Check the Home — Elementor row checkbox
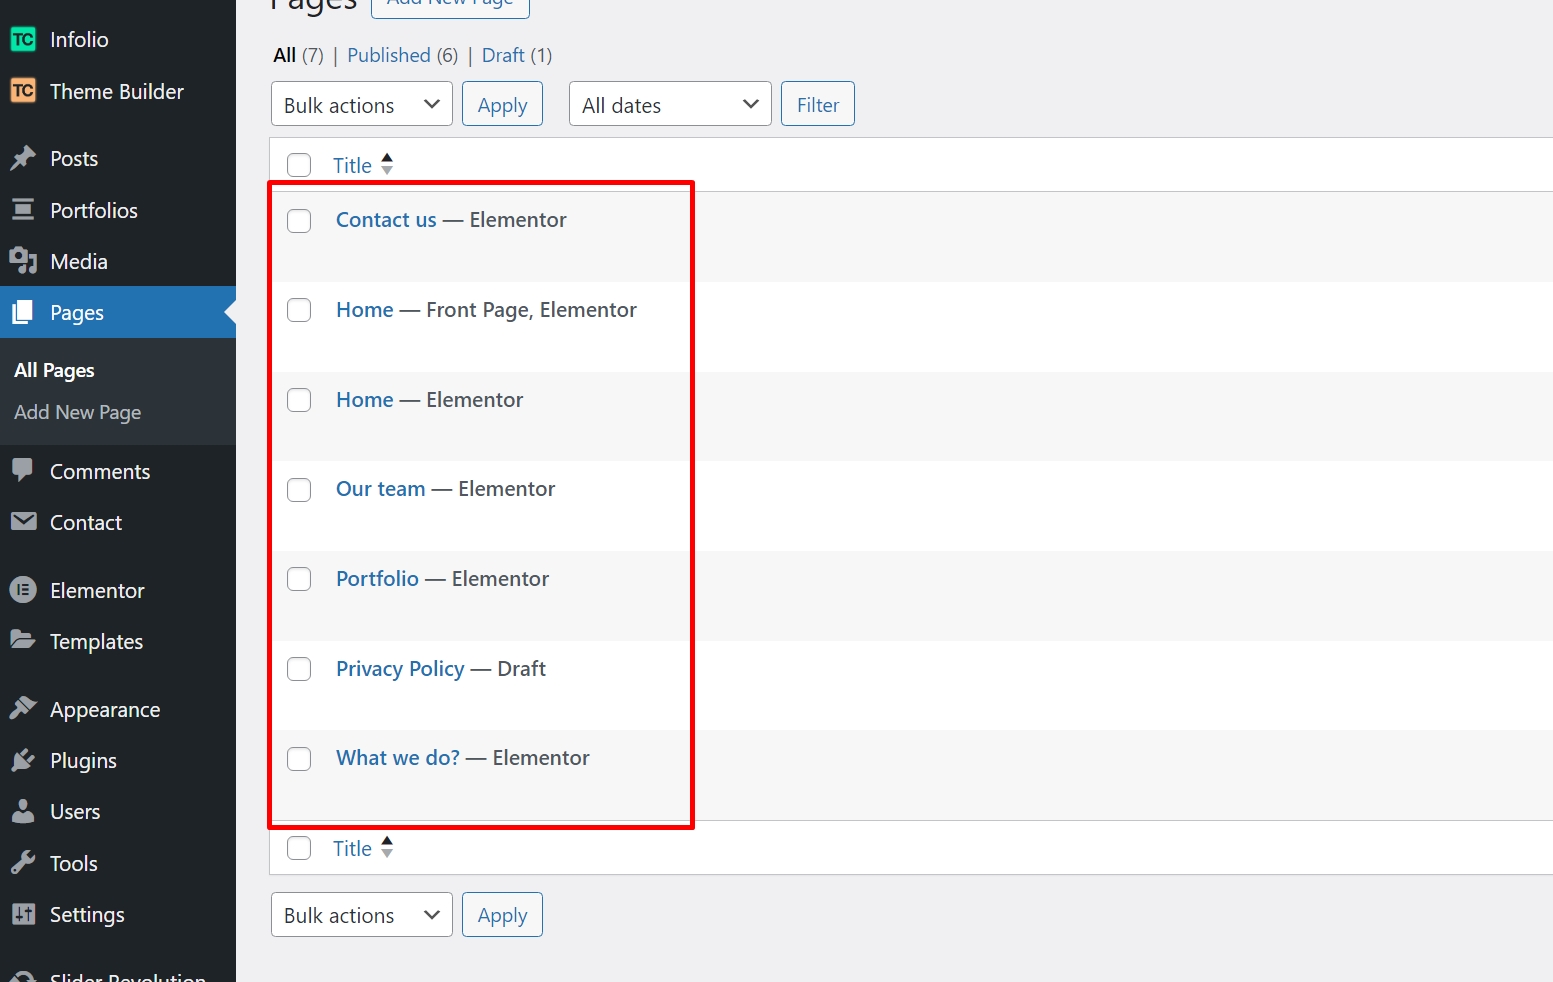Image resolution: width=1553 pixels, height=982 pixels. click(299, 400)
